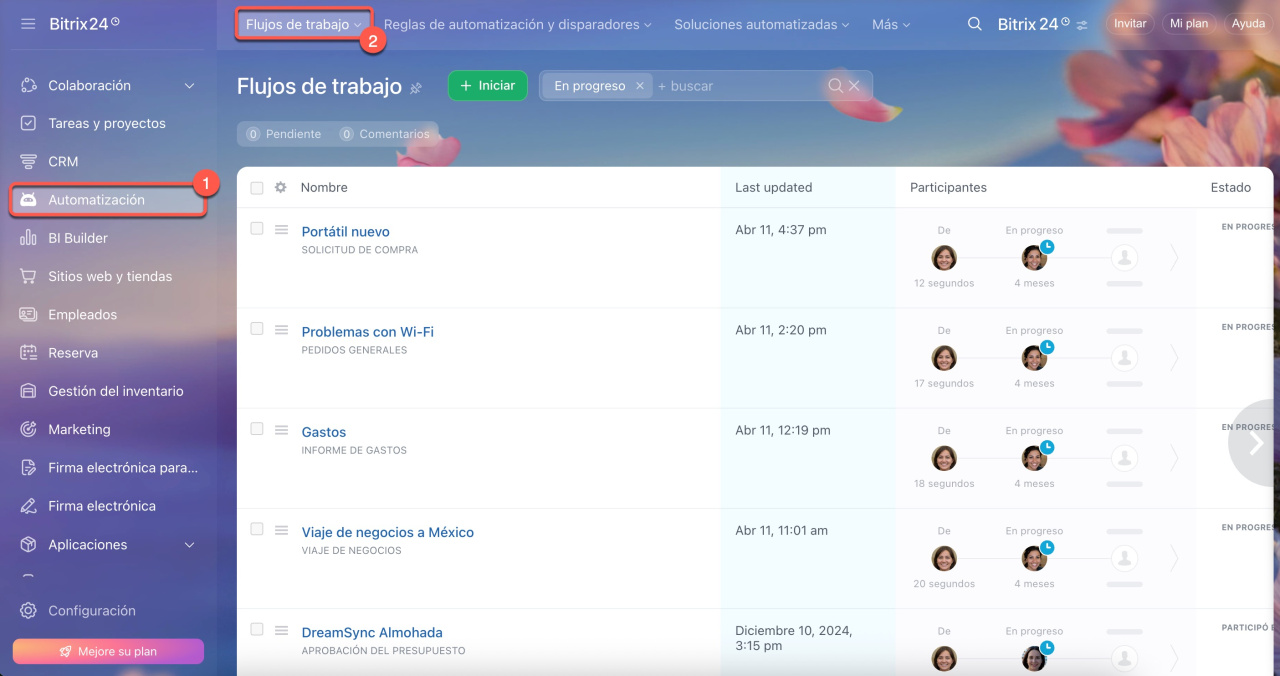Expand the Más menu

(891, 24)
